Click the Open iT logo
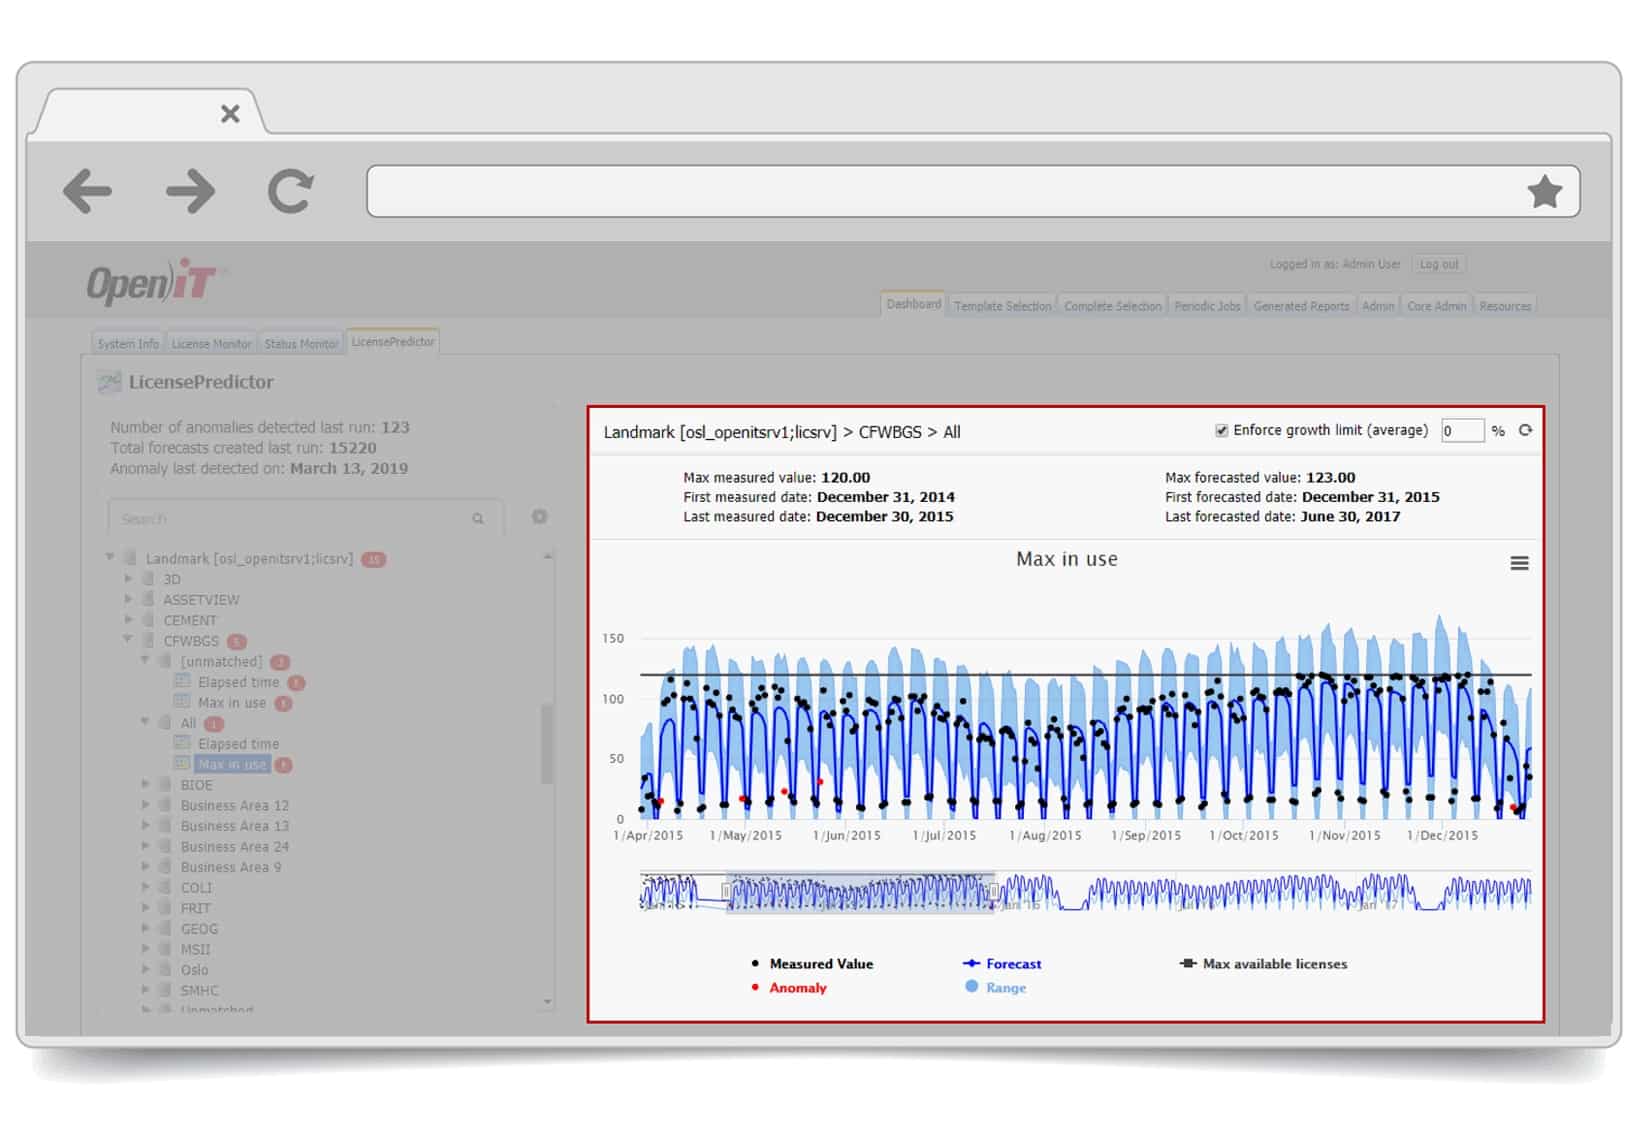The height and width of the screenshot is (1129, 1640). coord(152,282)
